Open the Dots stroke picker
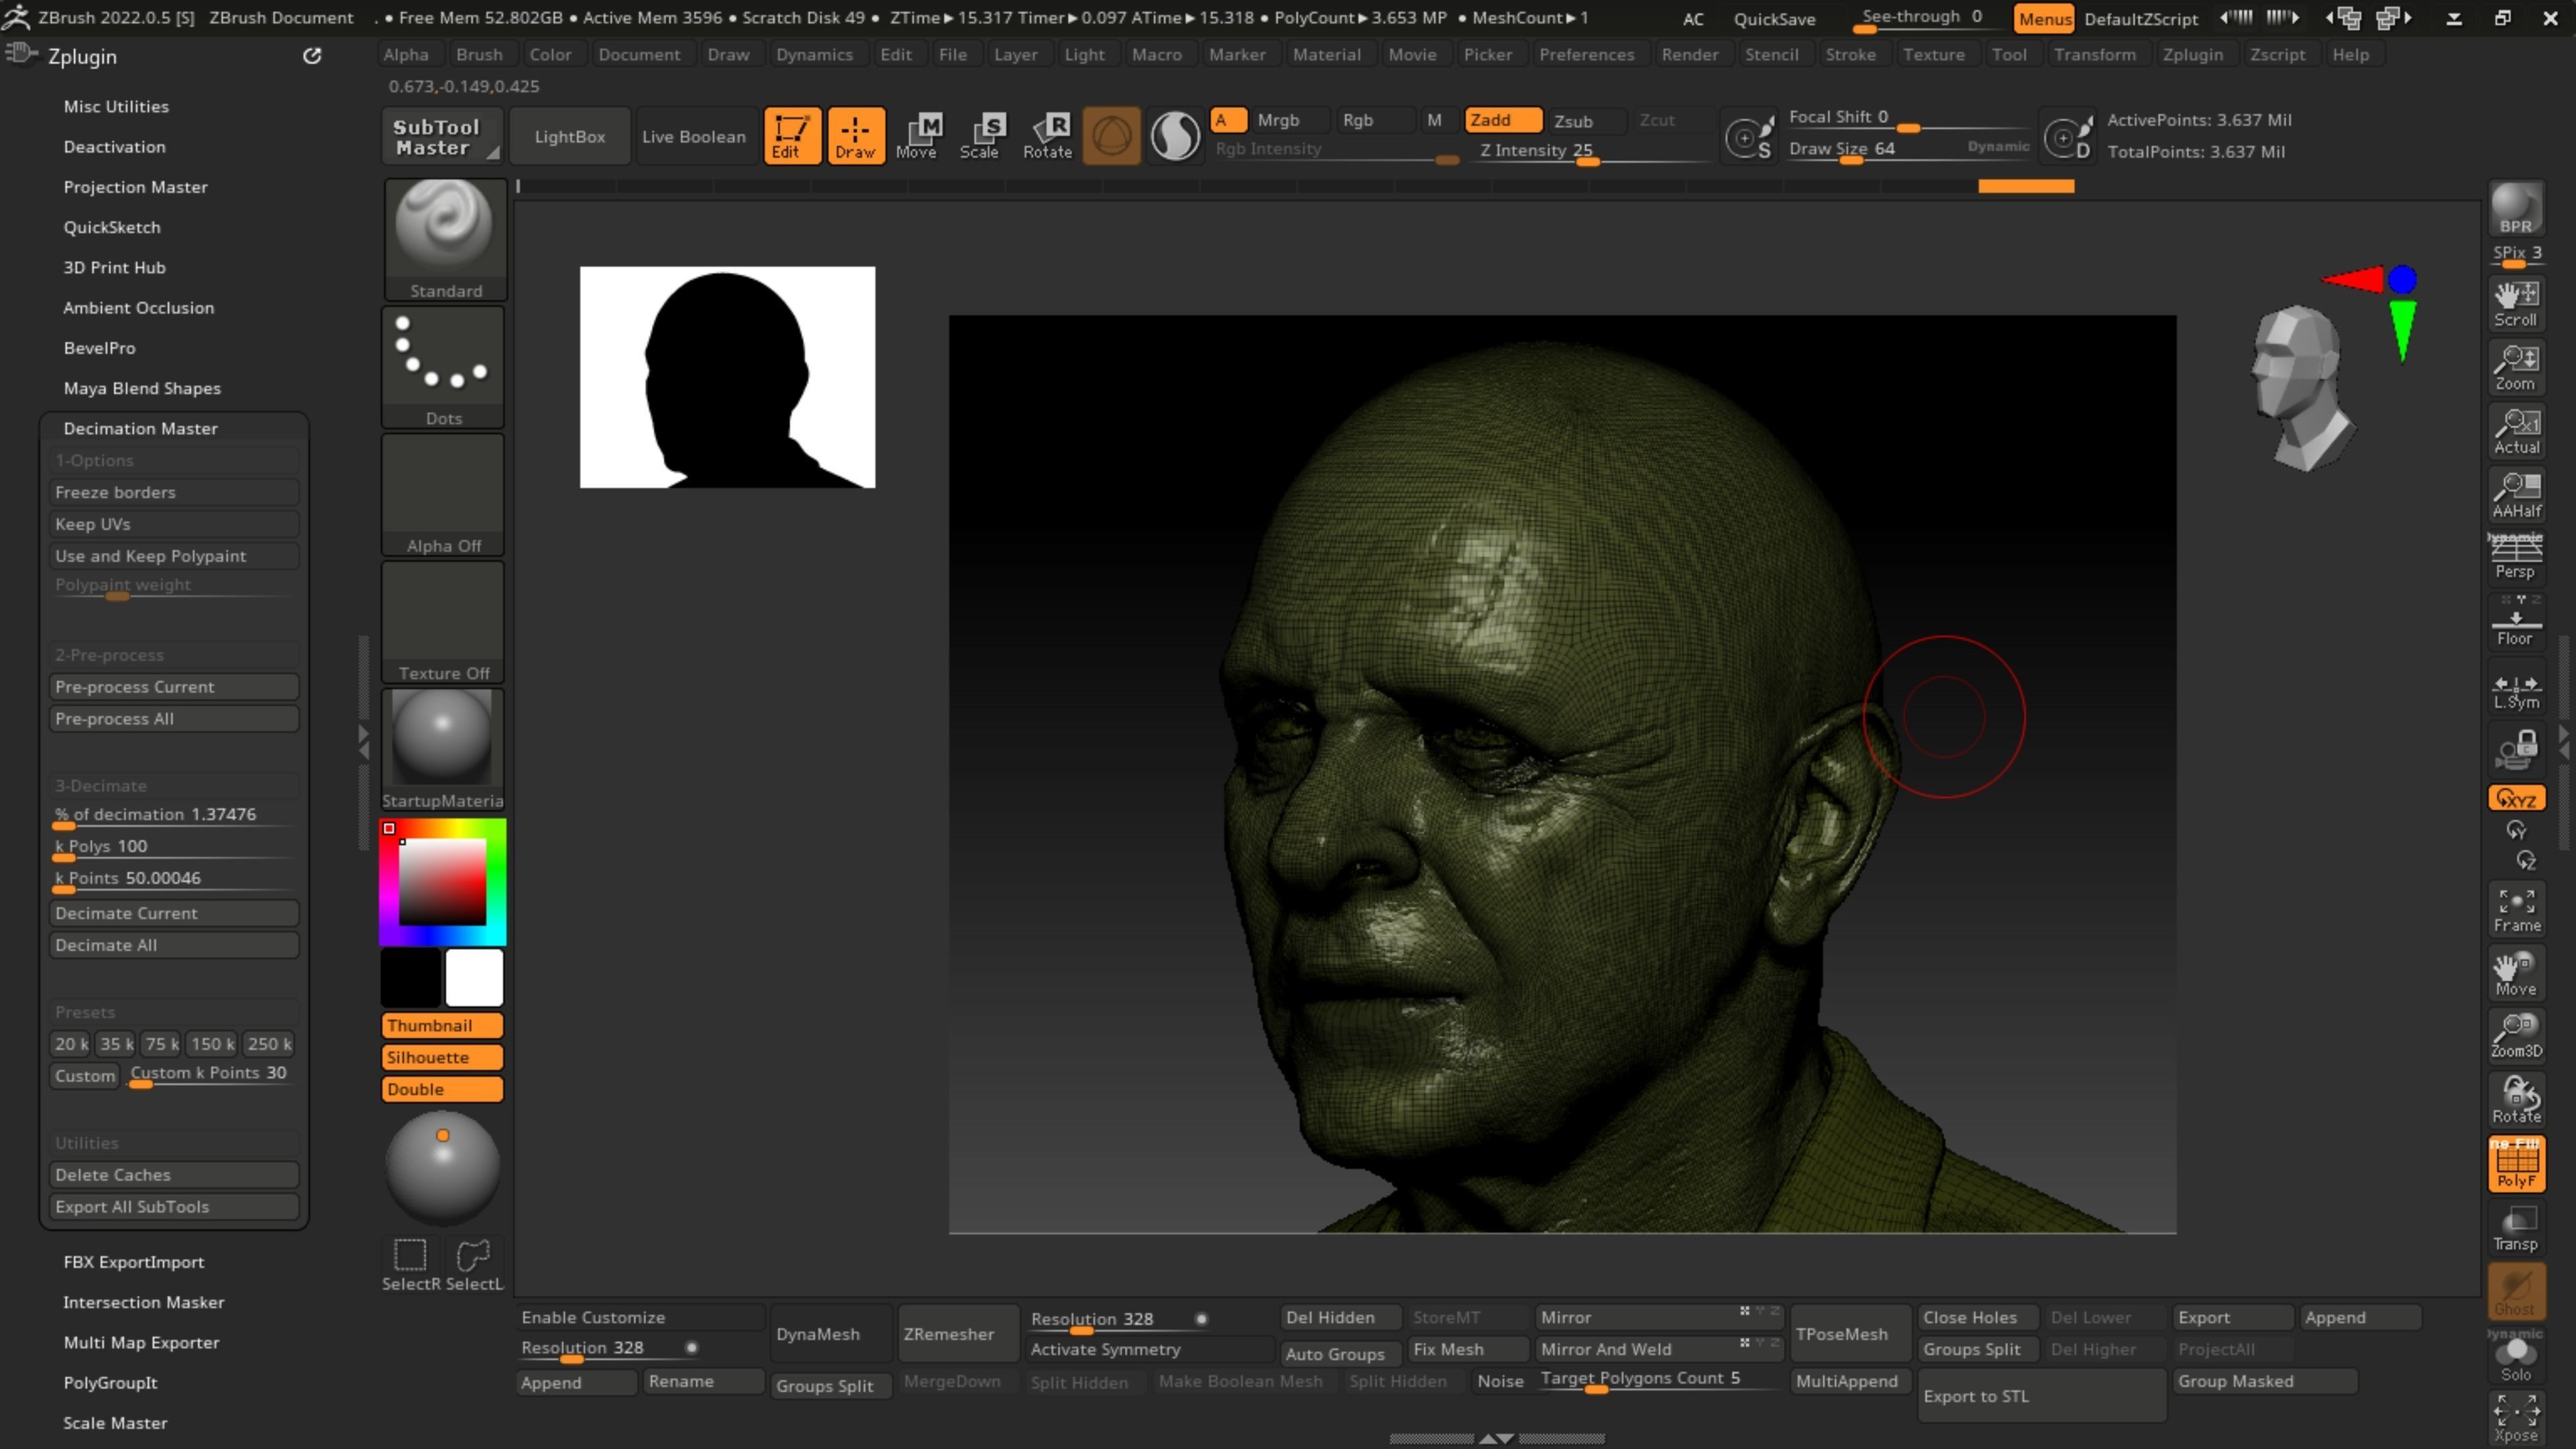2576x1449 pixels. 443,367
